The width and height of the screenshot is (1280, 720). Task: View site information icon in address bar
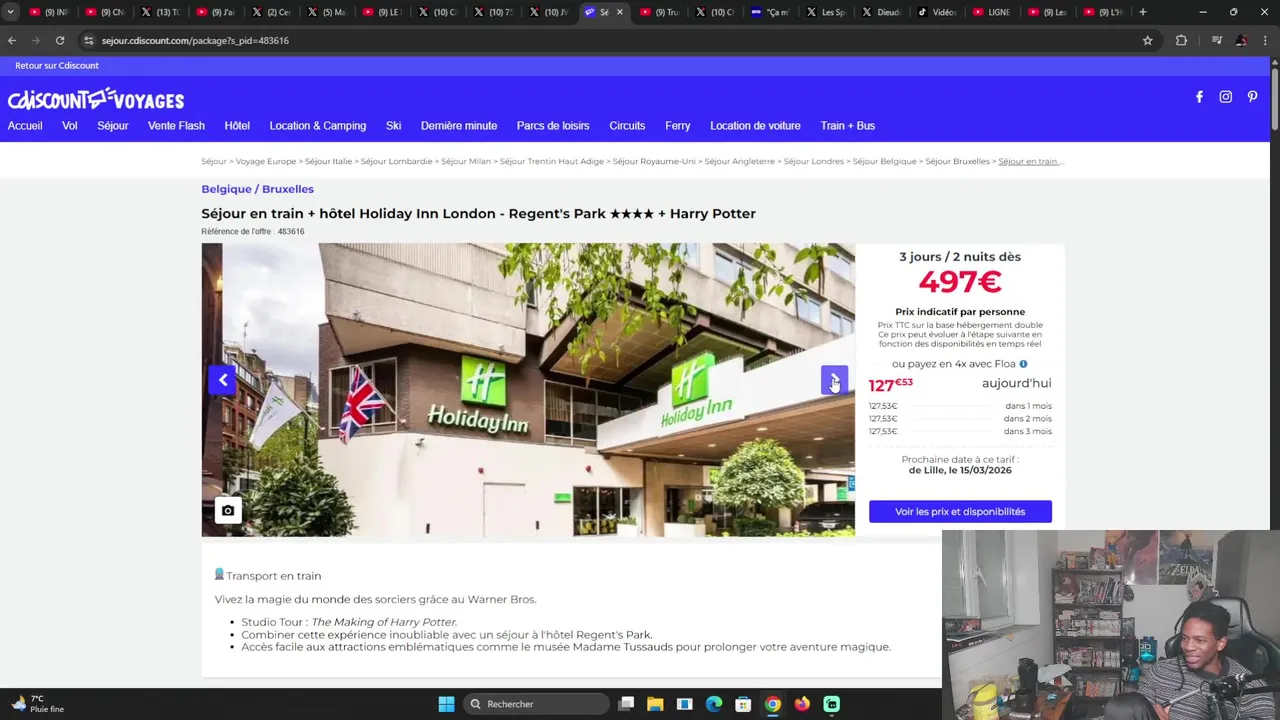pos(88,40)
